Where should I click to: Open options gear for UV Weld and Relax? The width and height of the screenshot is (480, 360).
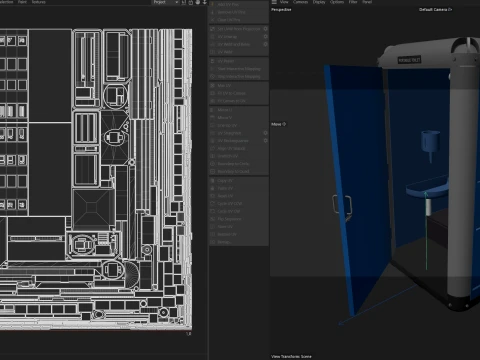click(266, 44)
